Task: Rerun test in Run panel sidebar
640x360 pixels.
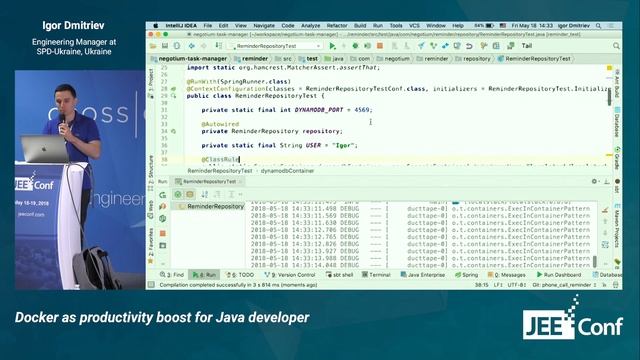Action: coord(162,195)
